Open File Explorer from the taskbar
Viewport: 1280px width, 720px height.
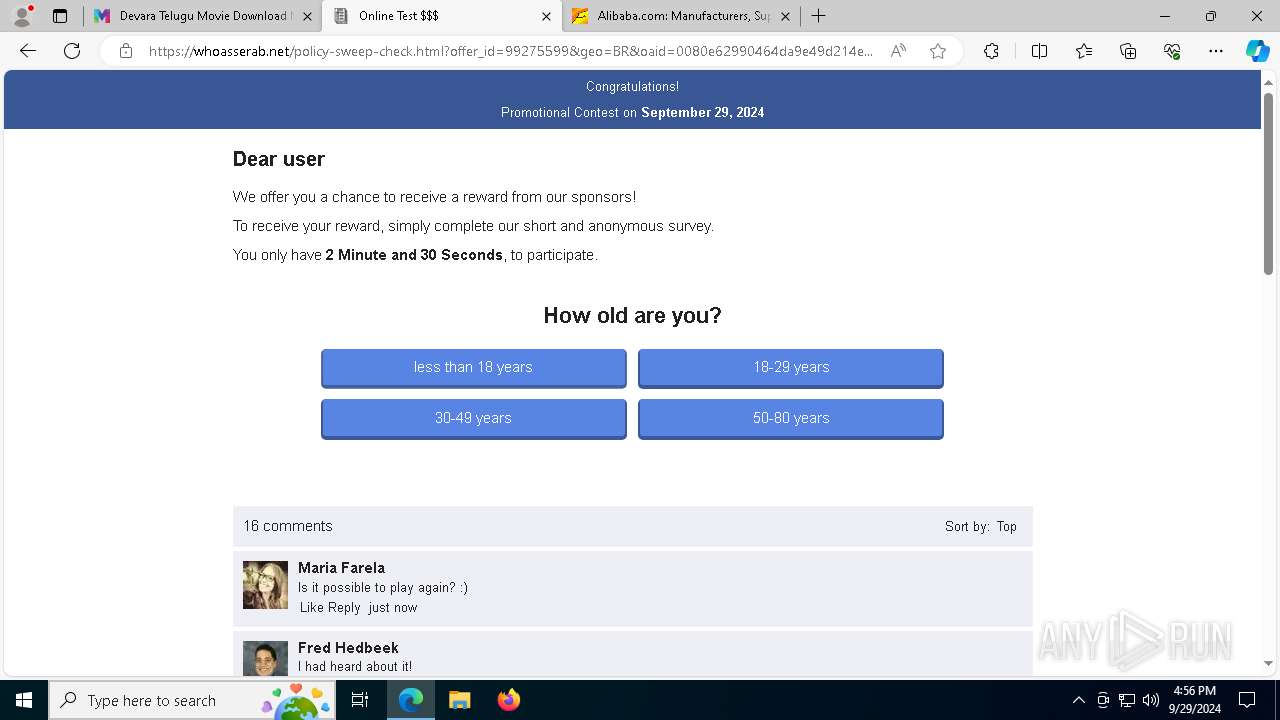[459, 700]
